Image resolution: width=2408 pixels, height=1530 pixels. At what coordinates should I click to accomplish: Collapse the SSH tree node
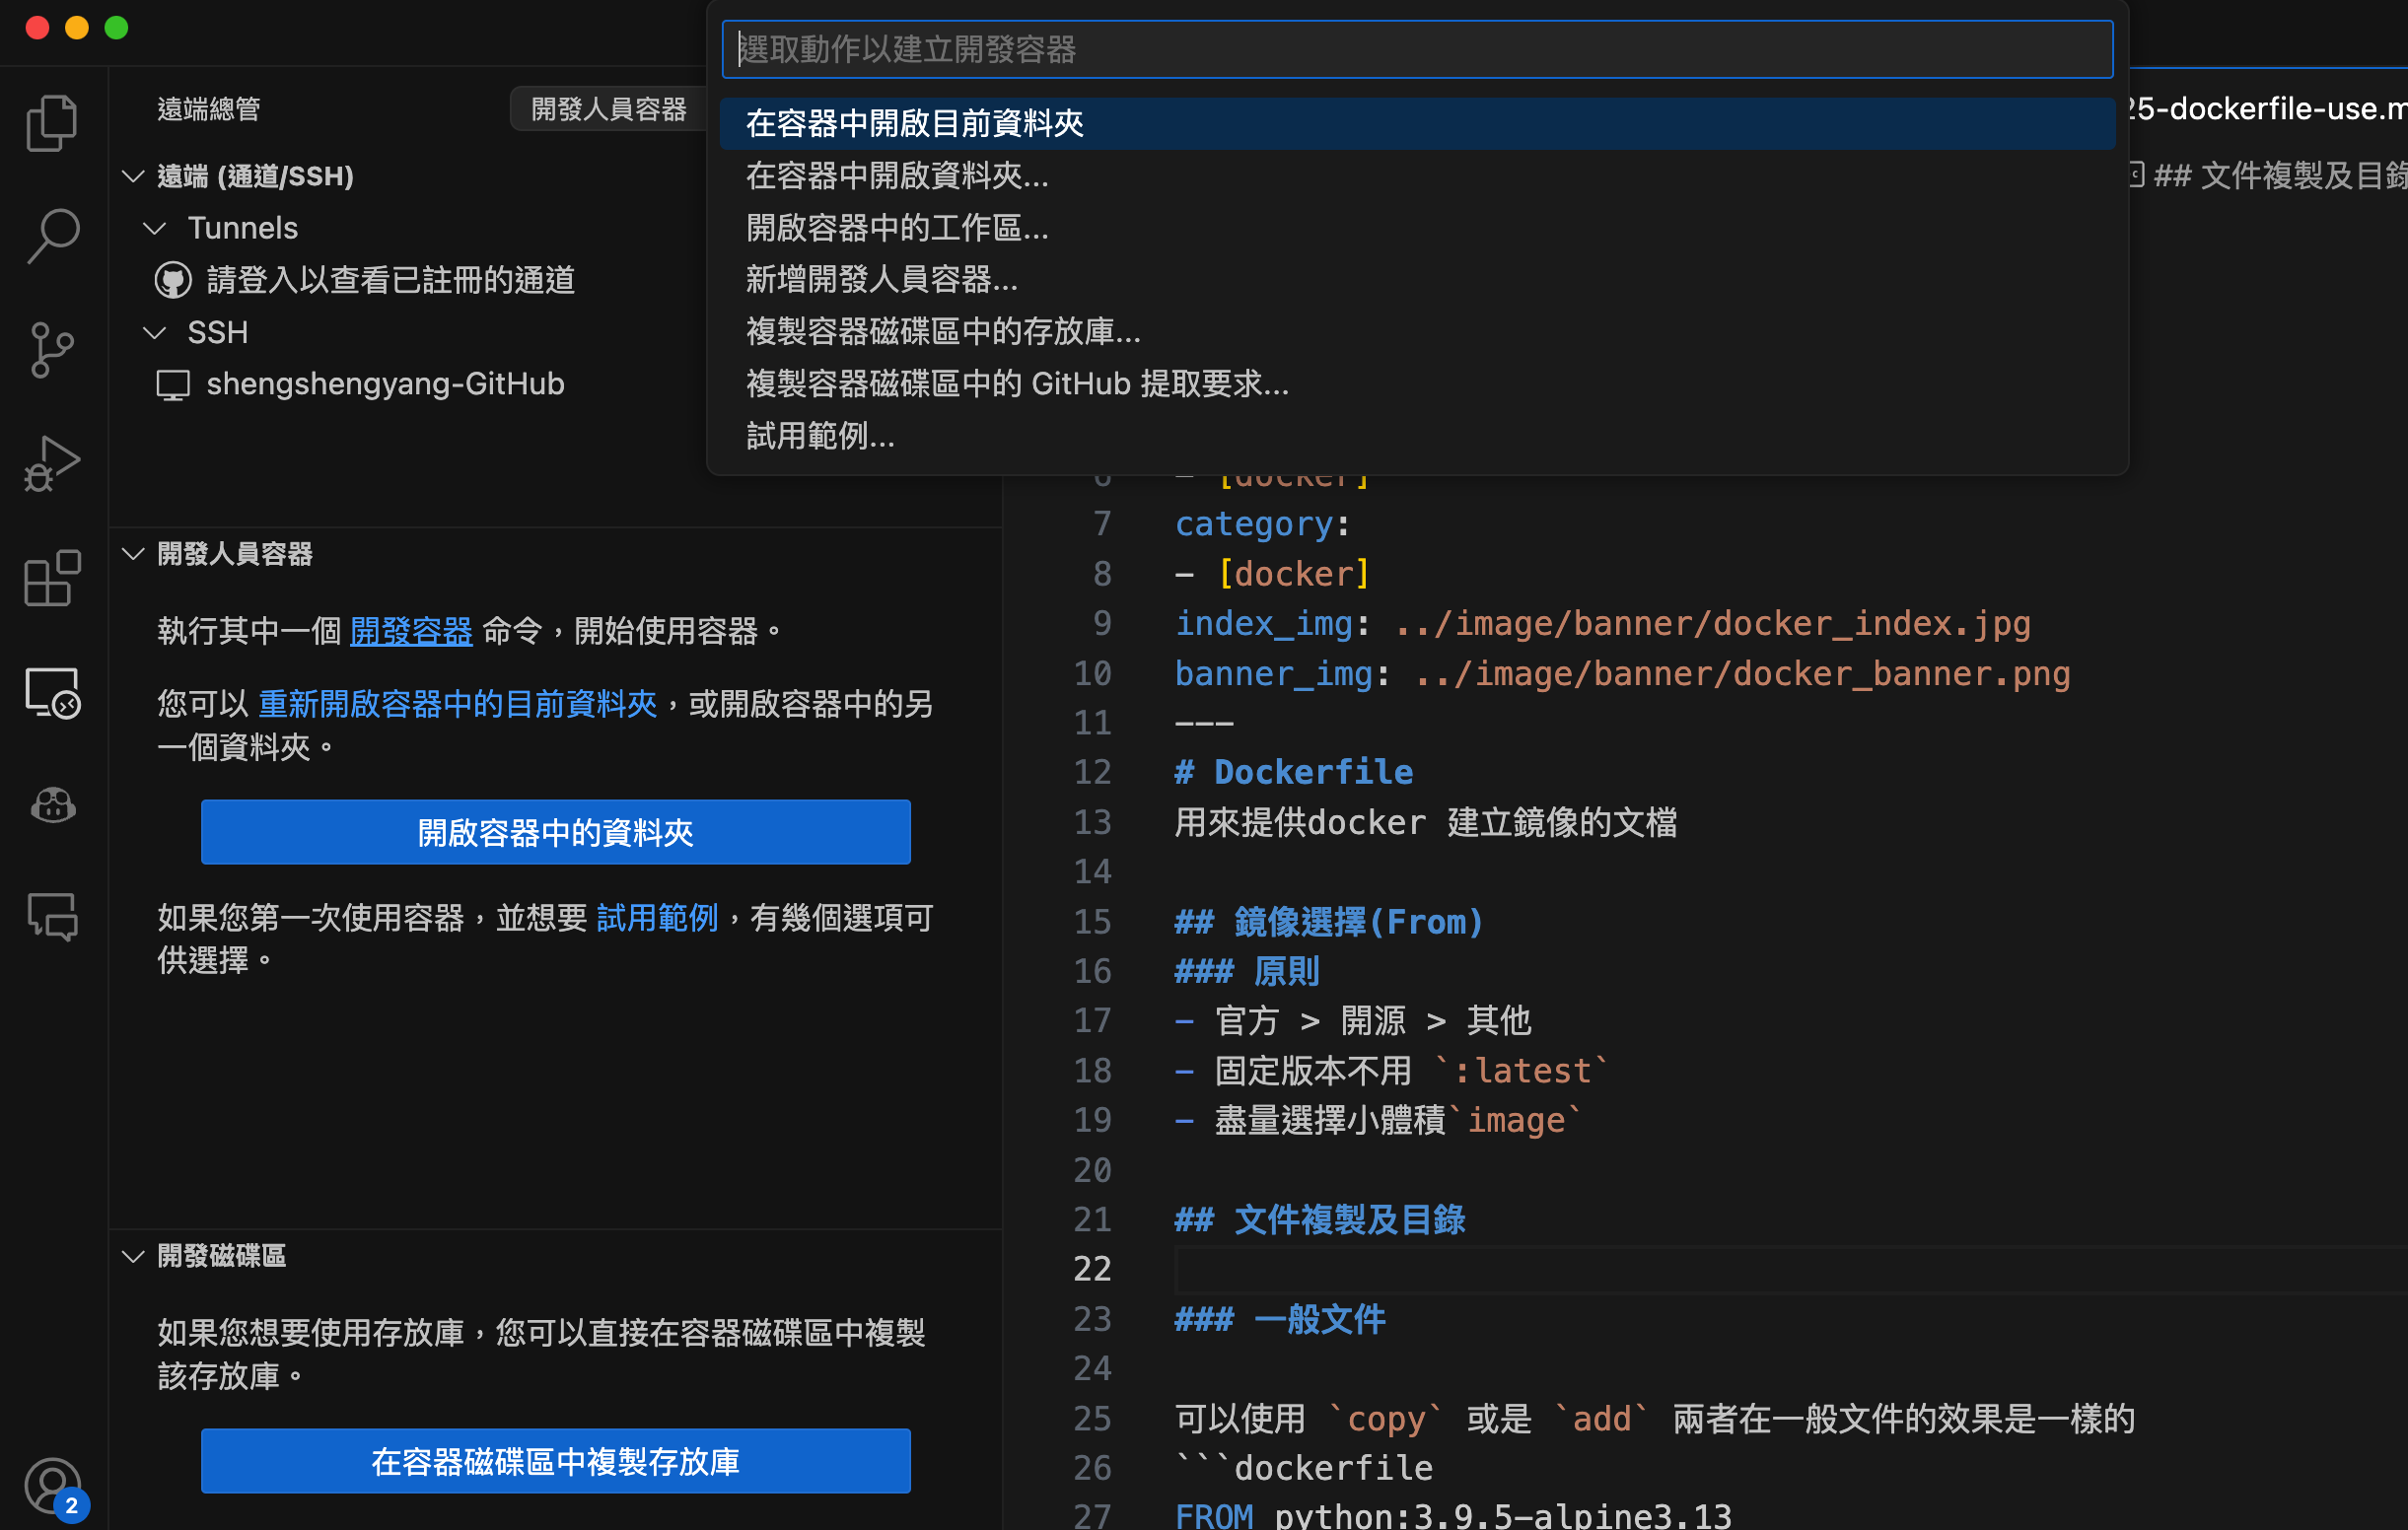pos(155,333)
